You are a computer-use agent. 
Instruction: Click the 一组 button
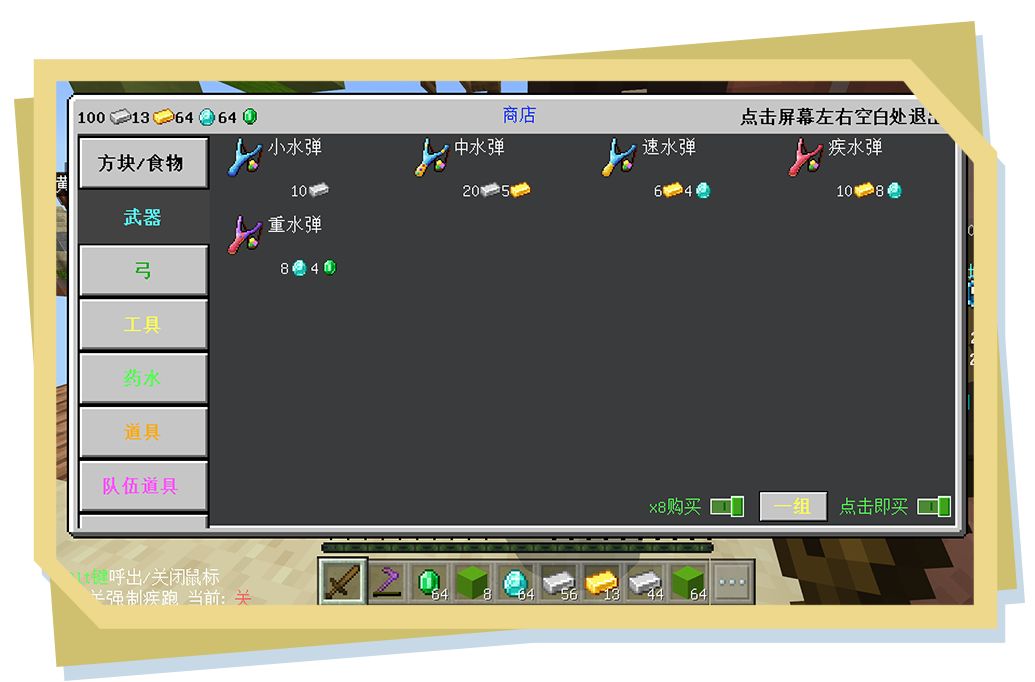tap(793, 506)
